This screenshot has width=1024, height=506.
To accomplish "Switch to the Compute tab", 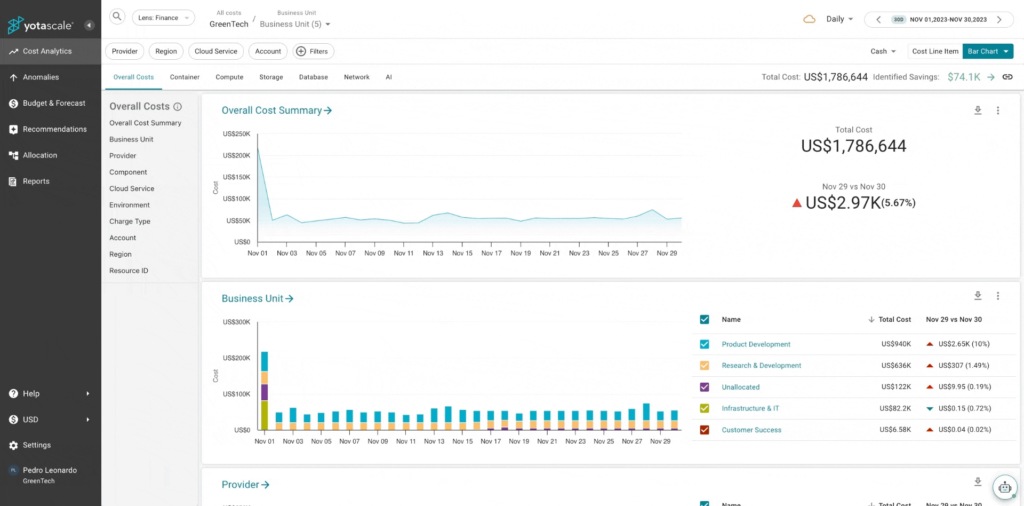I will click(229, 77).
